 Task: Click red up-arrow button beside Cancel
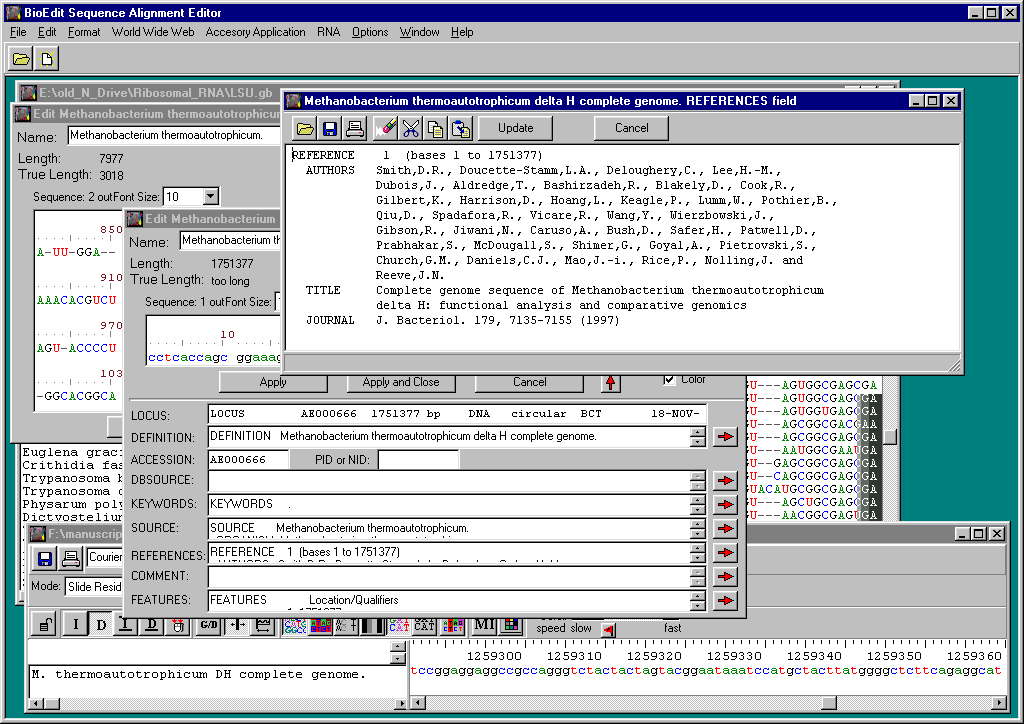[610, 383]
